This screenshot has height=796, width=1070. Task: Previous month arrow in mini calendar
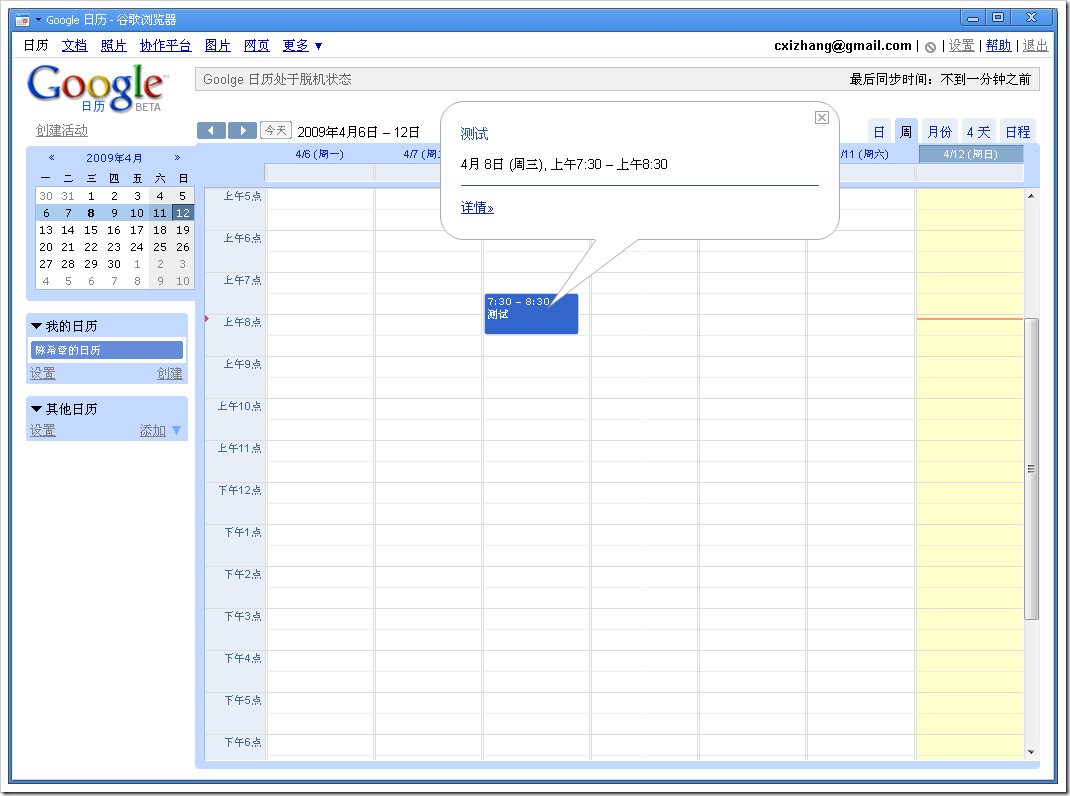coord(51,158)
